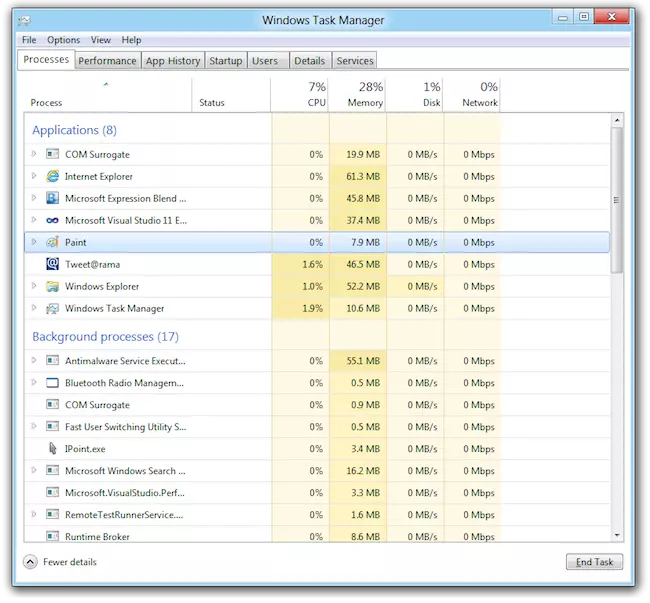
Task: Expand the Microsoft Windows Search row
Action: [34, 470]
